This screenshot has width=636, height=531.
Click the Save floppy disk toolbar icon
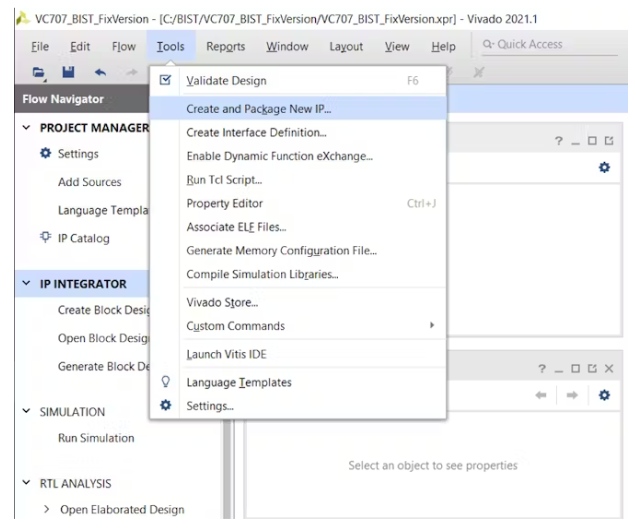tap(69, 73)
